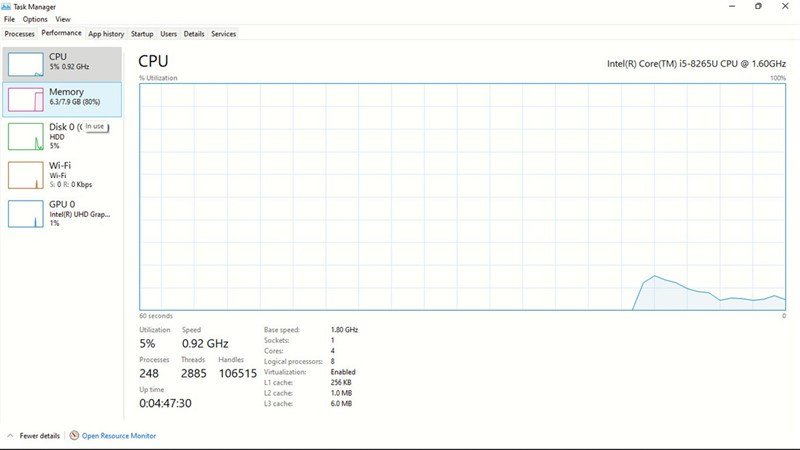This screenshot has height=450, width=800.
Task: Click the Task Manager title bar icon
Action: [x=7, y=6]
